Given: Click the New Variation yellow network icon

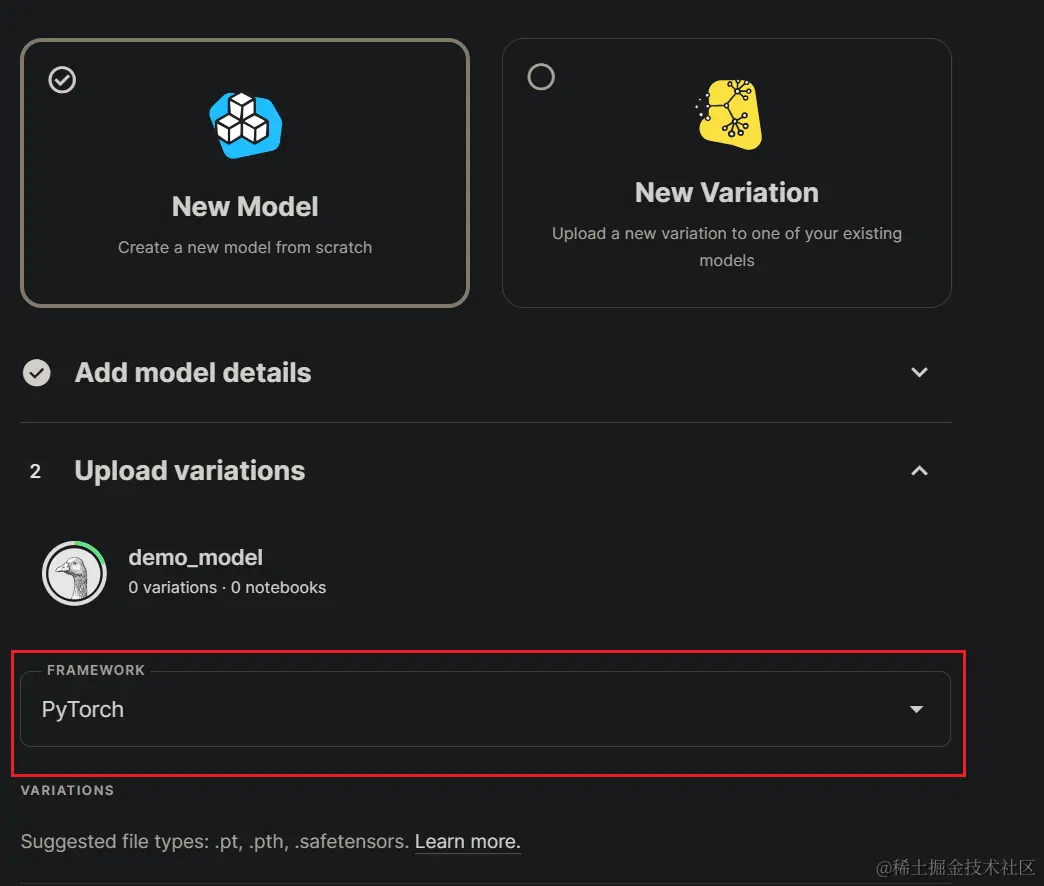Looking at the screenshot, I should 727,114.
